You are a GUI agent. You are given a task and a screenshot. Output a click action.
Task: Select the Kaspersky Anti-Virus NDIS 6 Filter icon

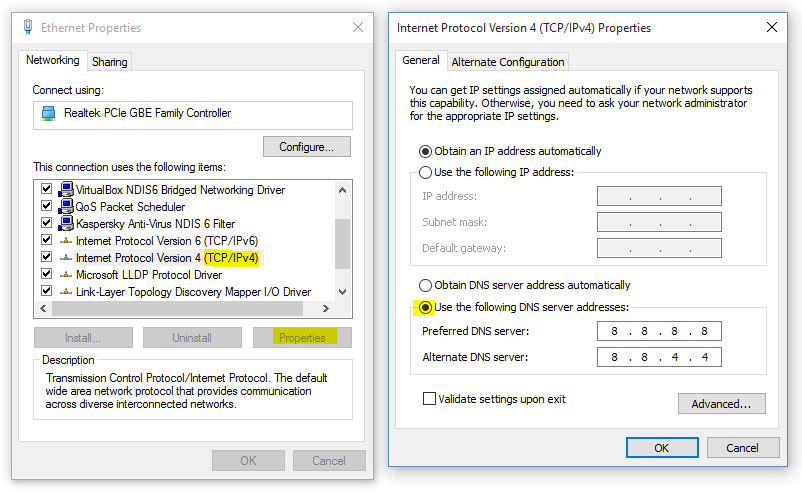tap(66, 224)
